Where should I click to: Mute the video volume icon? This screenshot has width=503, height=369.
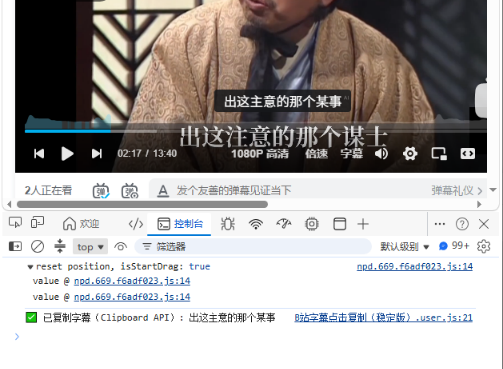[381, 154]
